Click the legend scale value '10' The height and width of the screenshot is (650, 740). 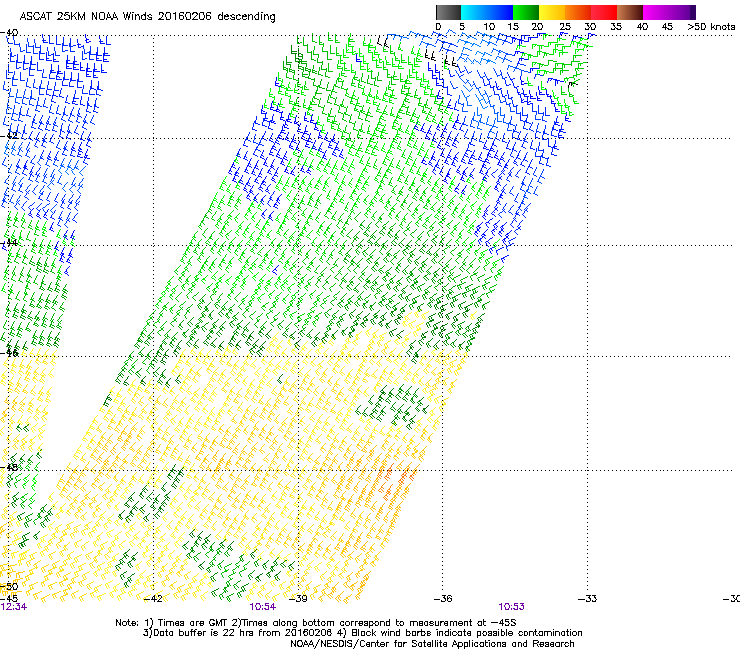pyautogui.click(x=489, y=27)
